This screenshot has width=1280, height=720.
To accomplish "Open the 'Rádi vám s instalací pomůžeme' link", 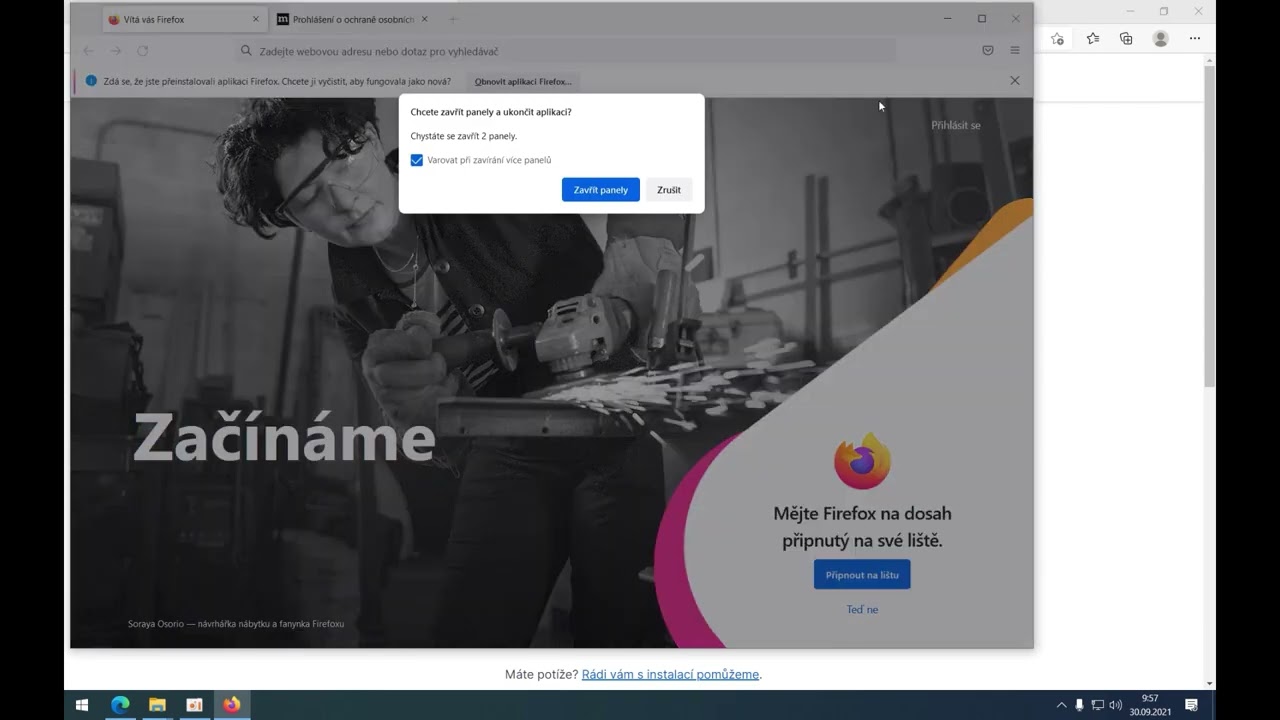I will [x=670, y=674].
